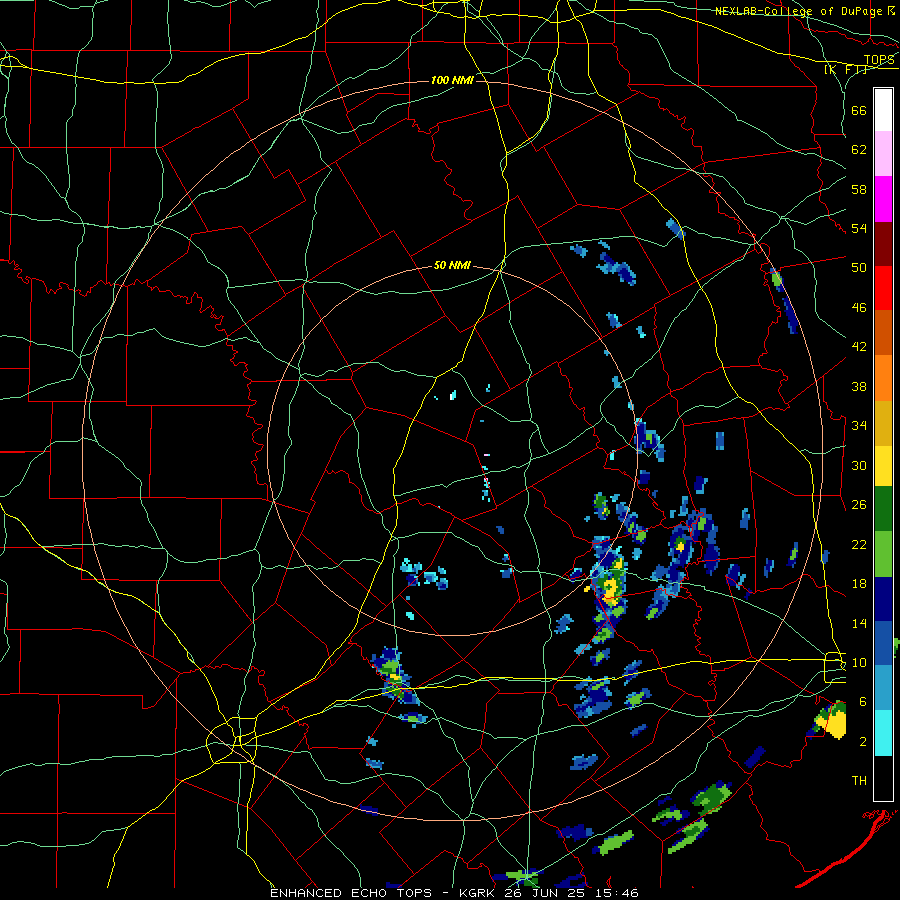Screen dimensions: 900x900
Task: Select the 38 legend number
Action: coord(859,386)
